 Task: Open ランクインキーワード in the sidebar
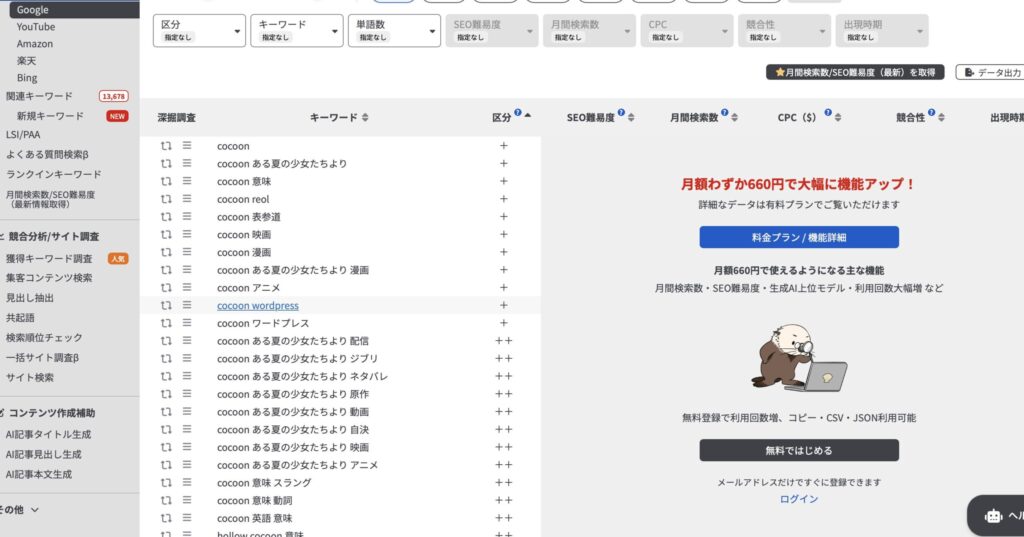(x=54, y=174)
